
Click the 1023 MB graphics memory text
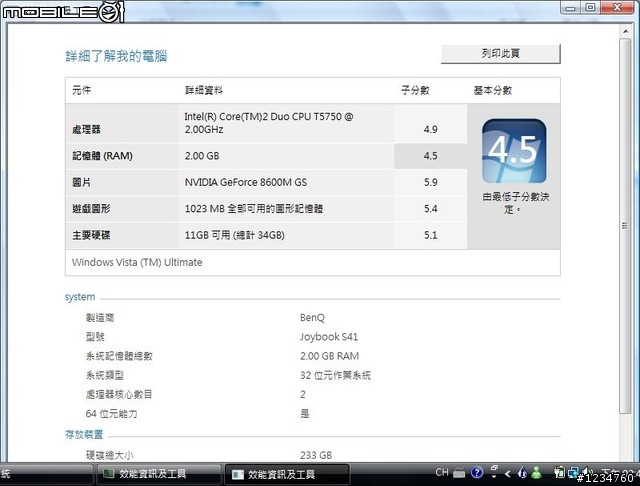[254, 209]
